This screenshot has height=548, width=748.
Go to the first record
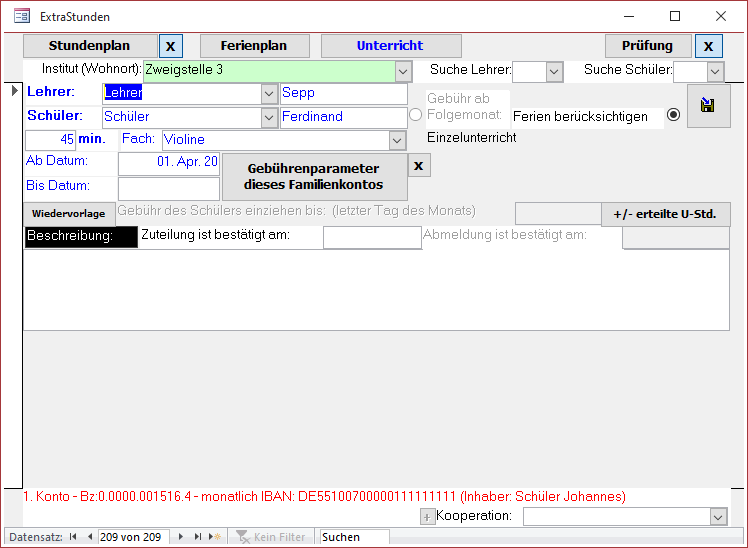73,537
